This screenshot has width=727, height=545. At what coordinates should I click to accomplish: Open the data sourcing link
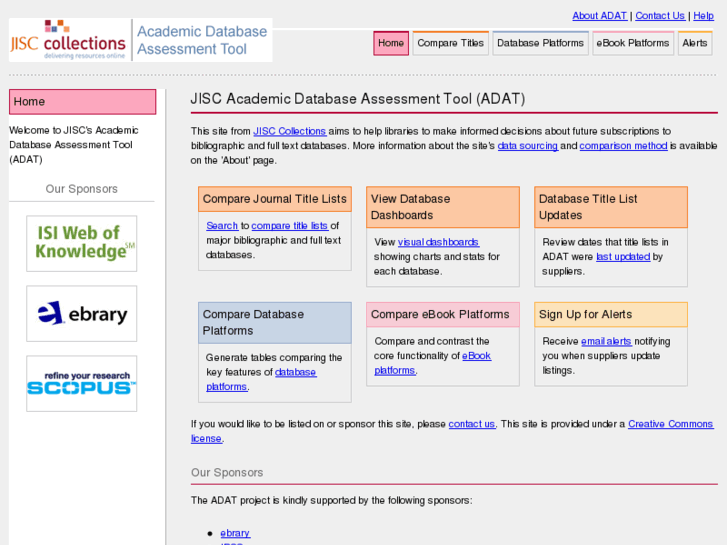(528, 146)
